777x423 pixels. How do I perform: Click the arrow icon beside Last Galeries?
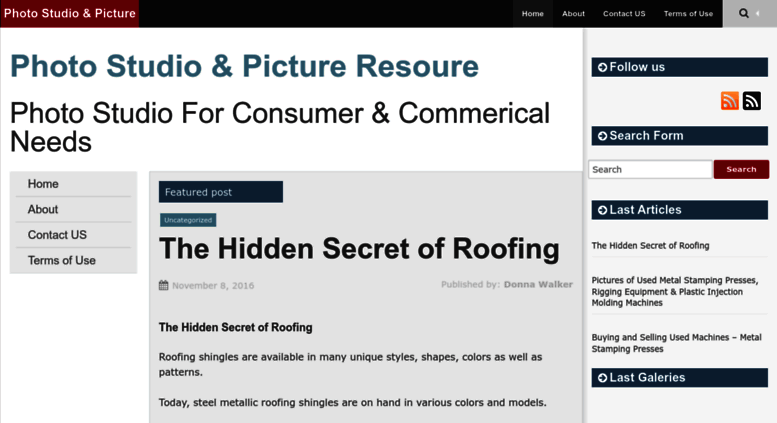click(x=602, y=378)
